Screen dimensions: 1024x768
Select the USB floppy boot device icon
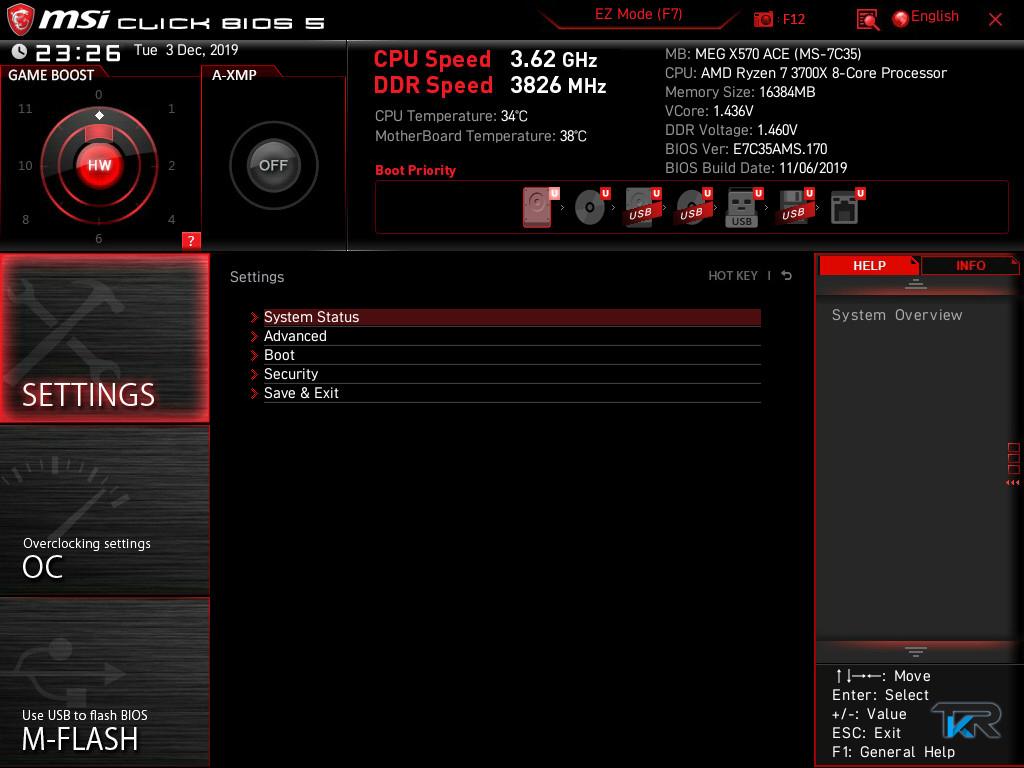[793, 207]
